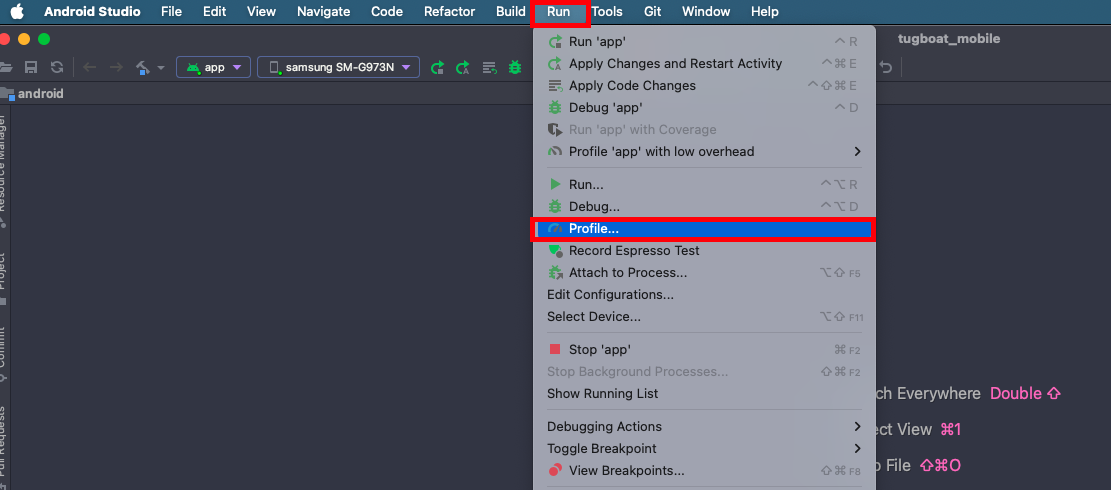Click the toolbar Apply Code Changes icon

[489, 67]
